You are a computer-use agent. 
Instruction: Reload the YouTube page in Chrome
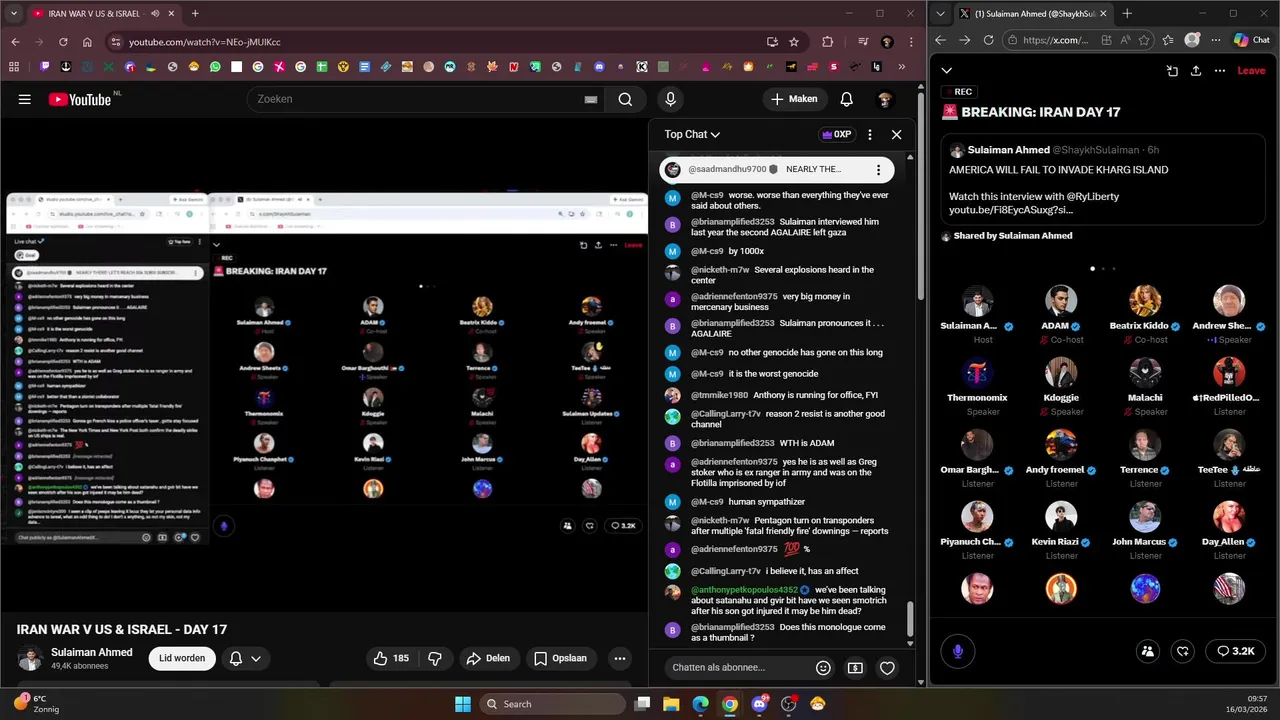coord(63,42)
